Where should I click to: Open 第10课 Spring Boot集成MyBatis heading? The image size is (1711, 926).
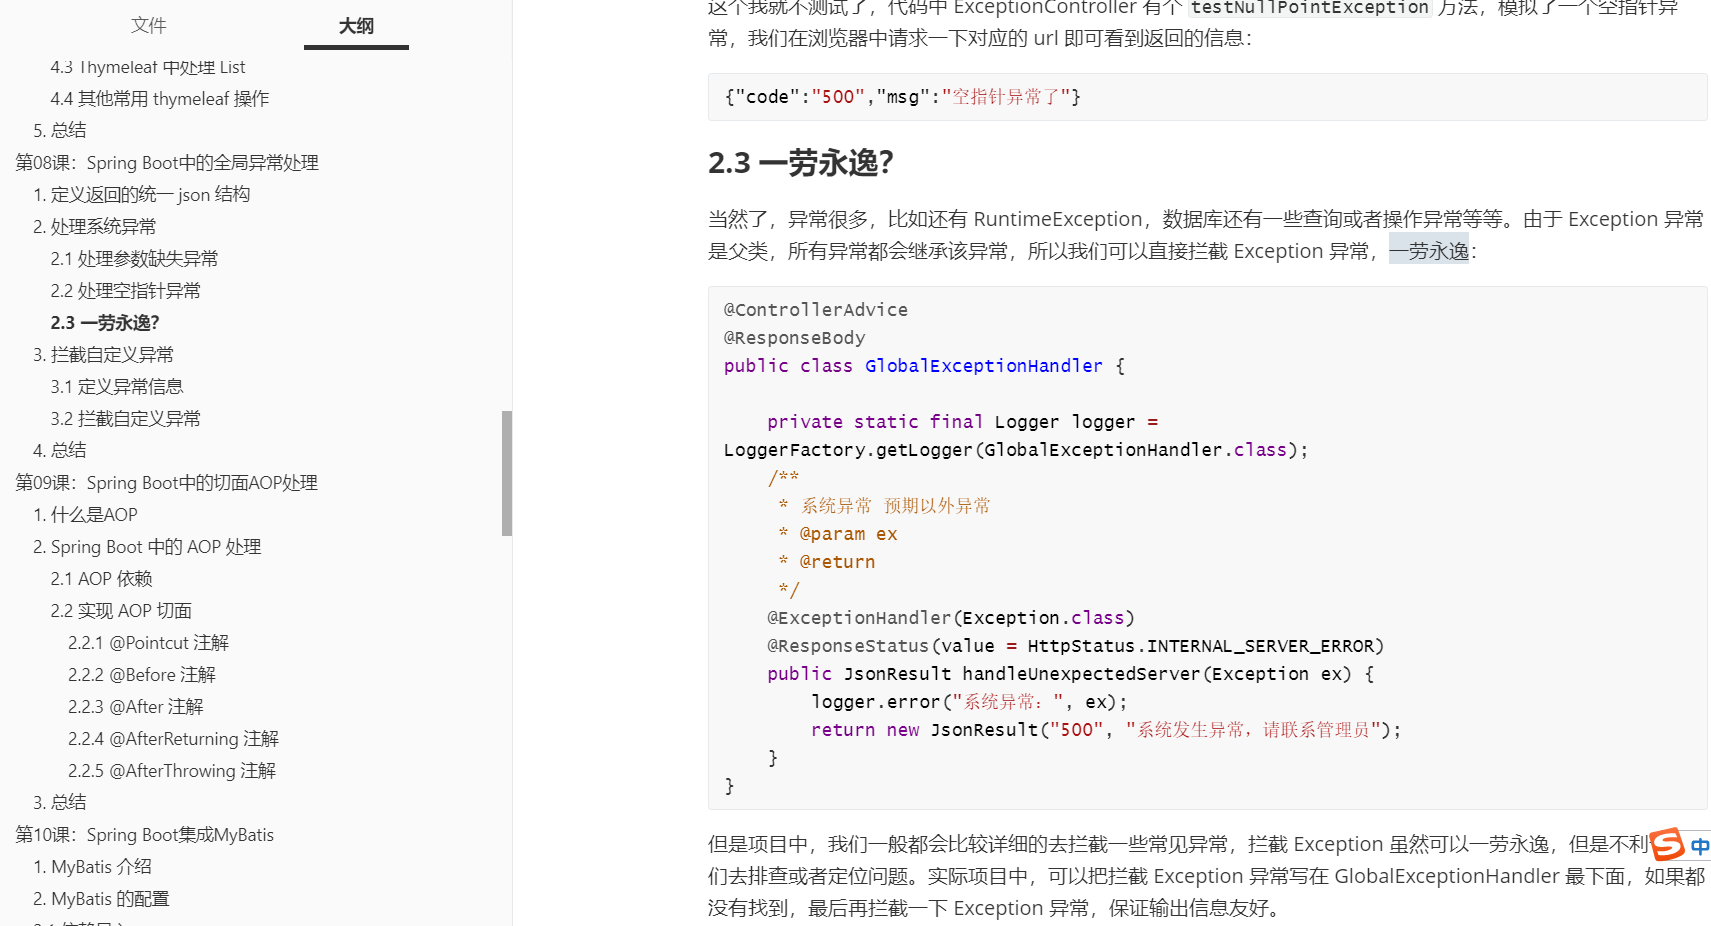pyautogui.click(x=144, y=835)
